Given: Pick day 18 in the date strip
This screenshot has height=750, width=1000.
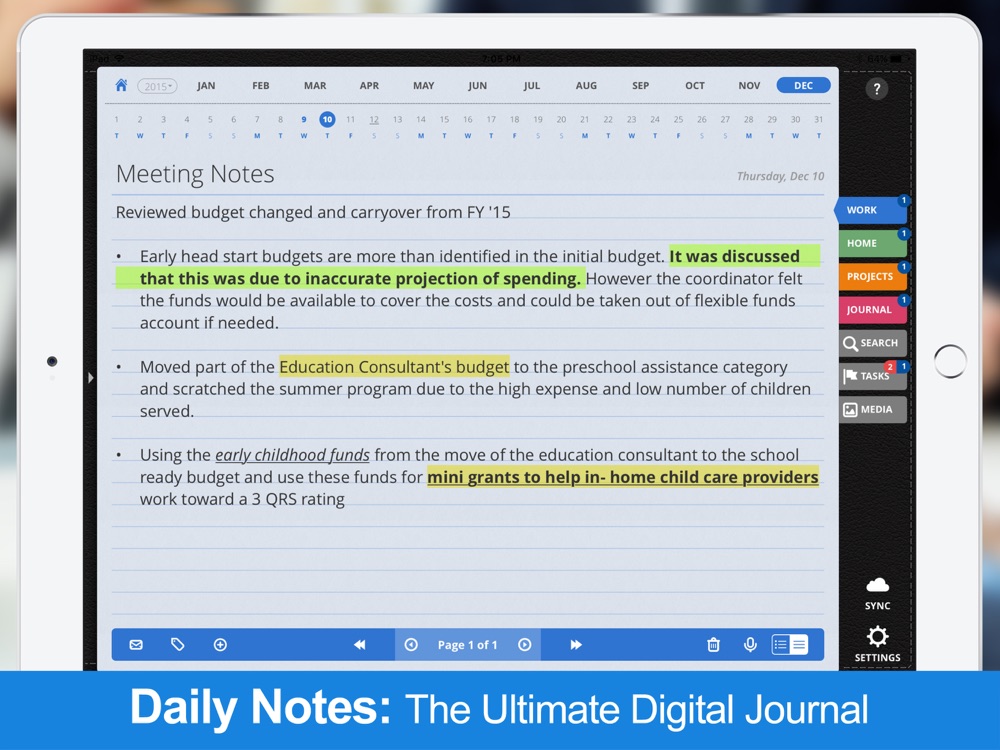Looking at the screenshot, I should pos(515,119).
